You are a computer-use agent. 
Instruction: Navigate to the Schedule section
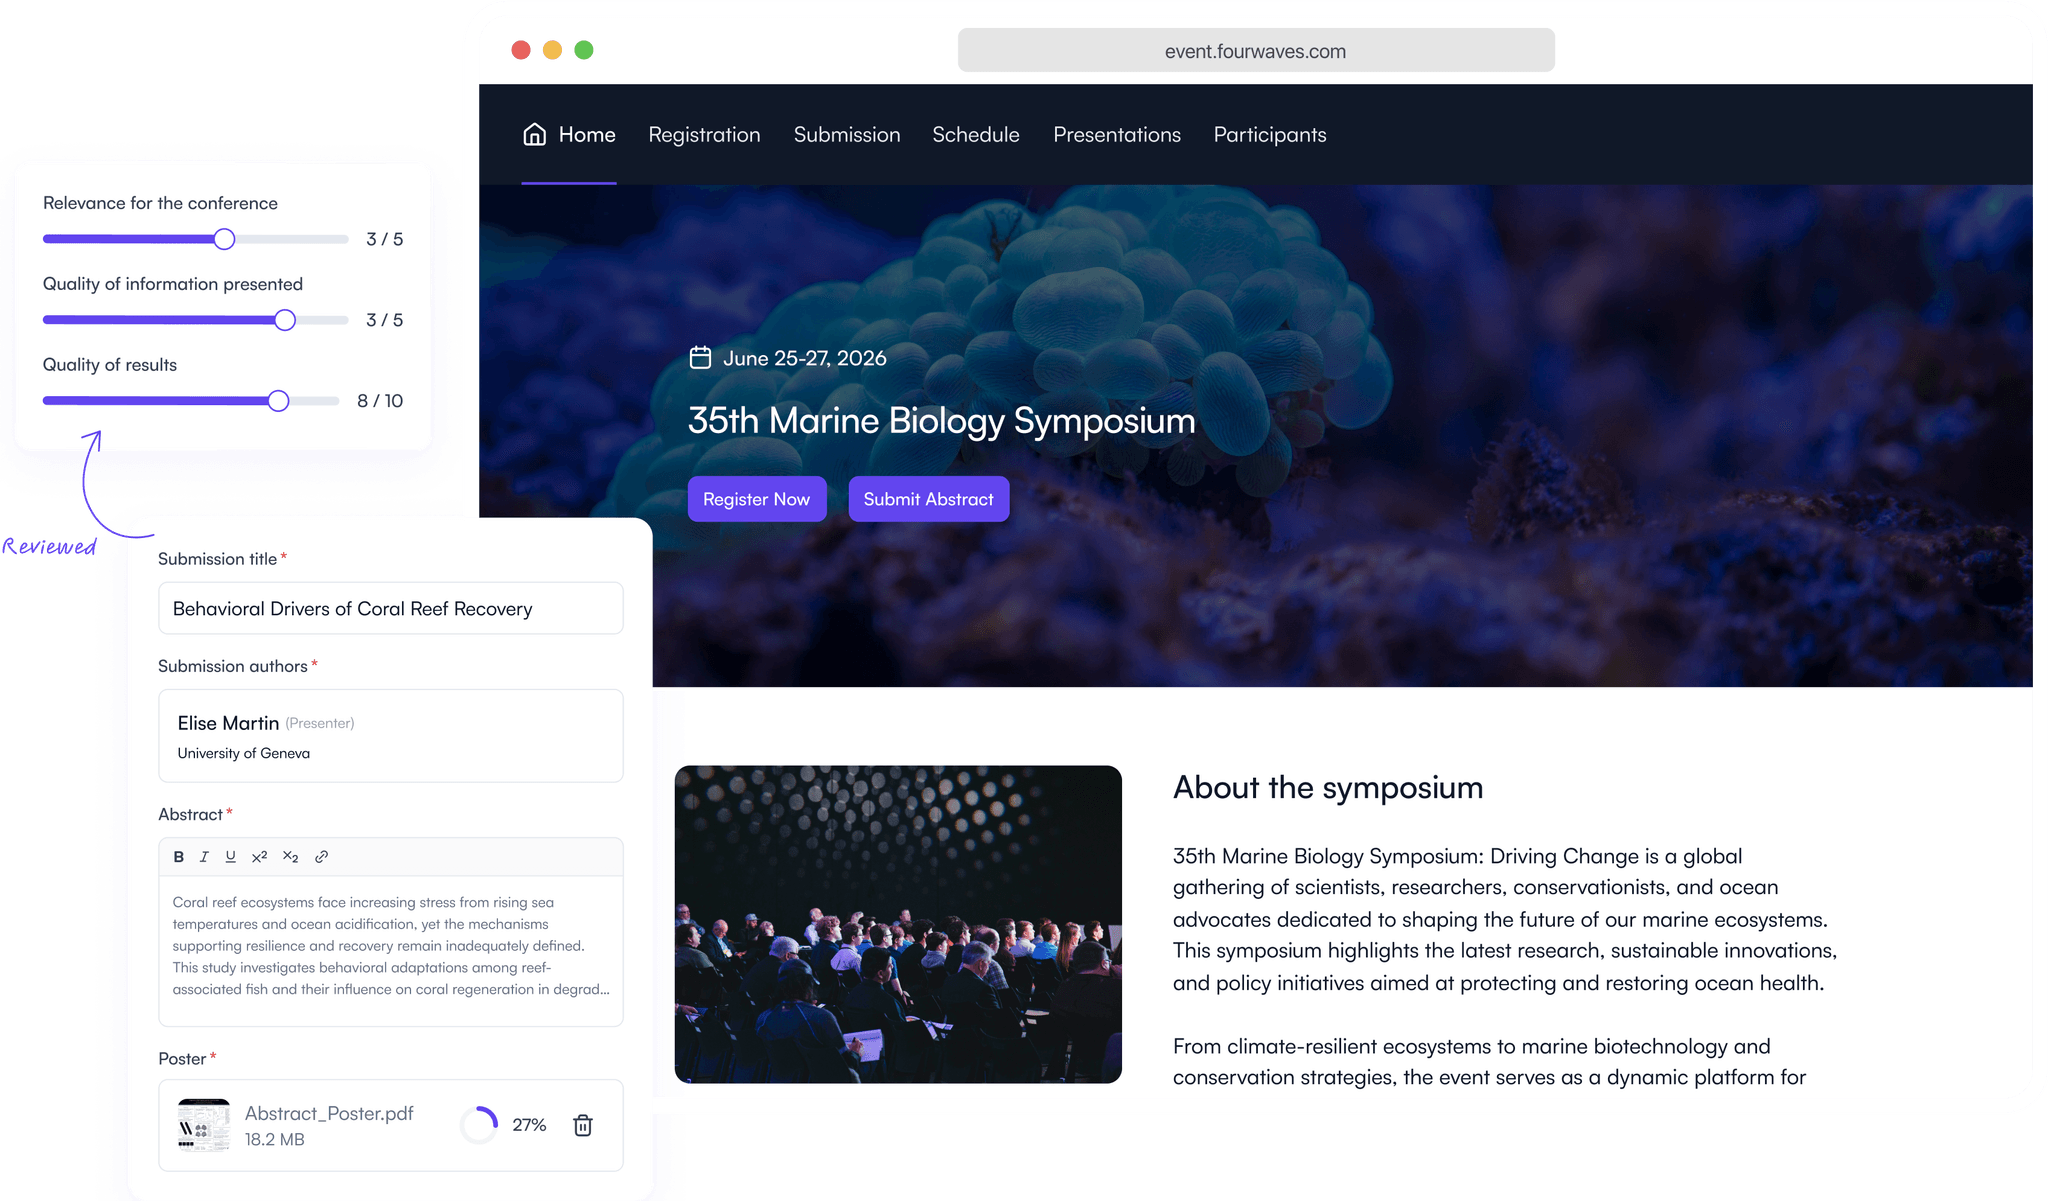pos(975,134)
